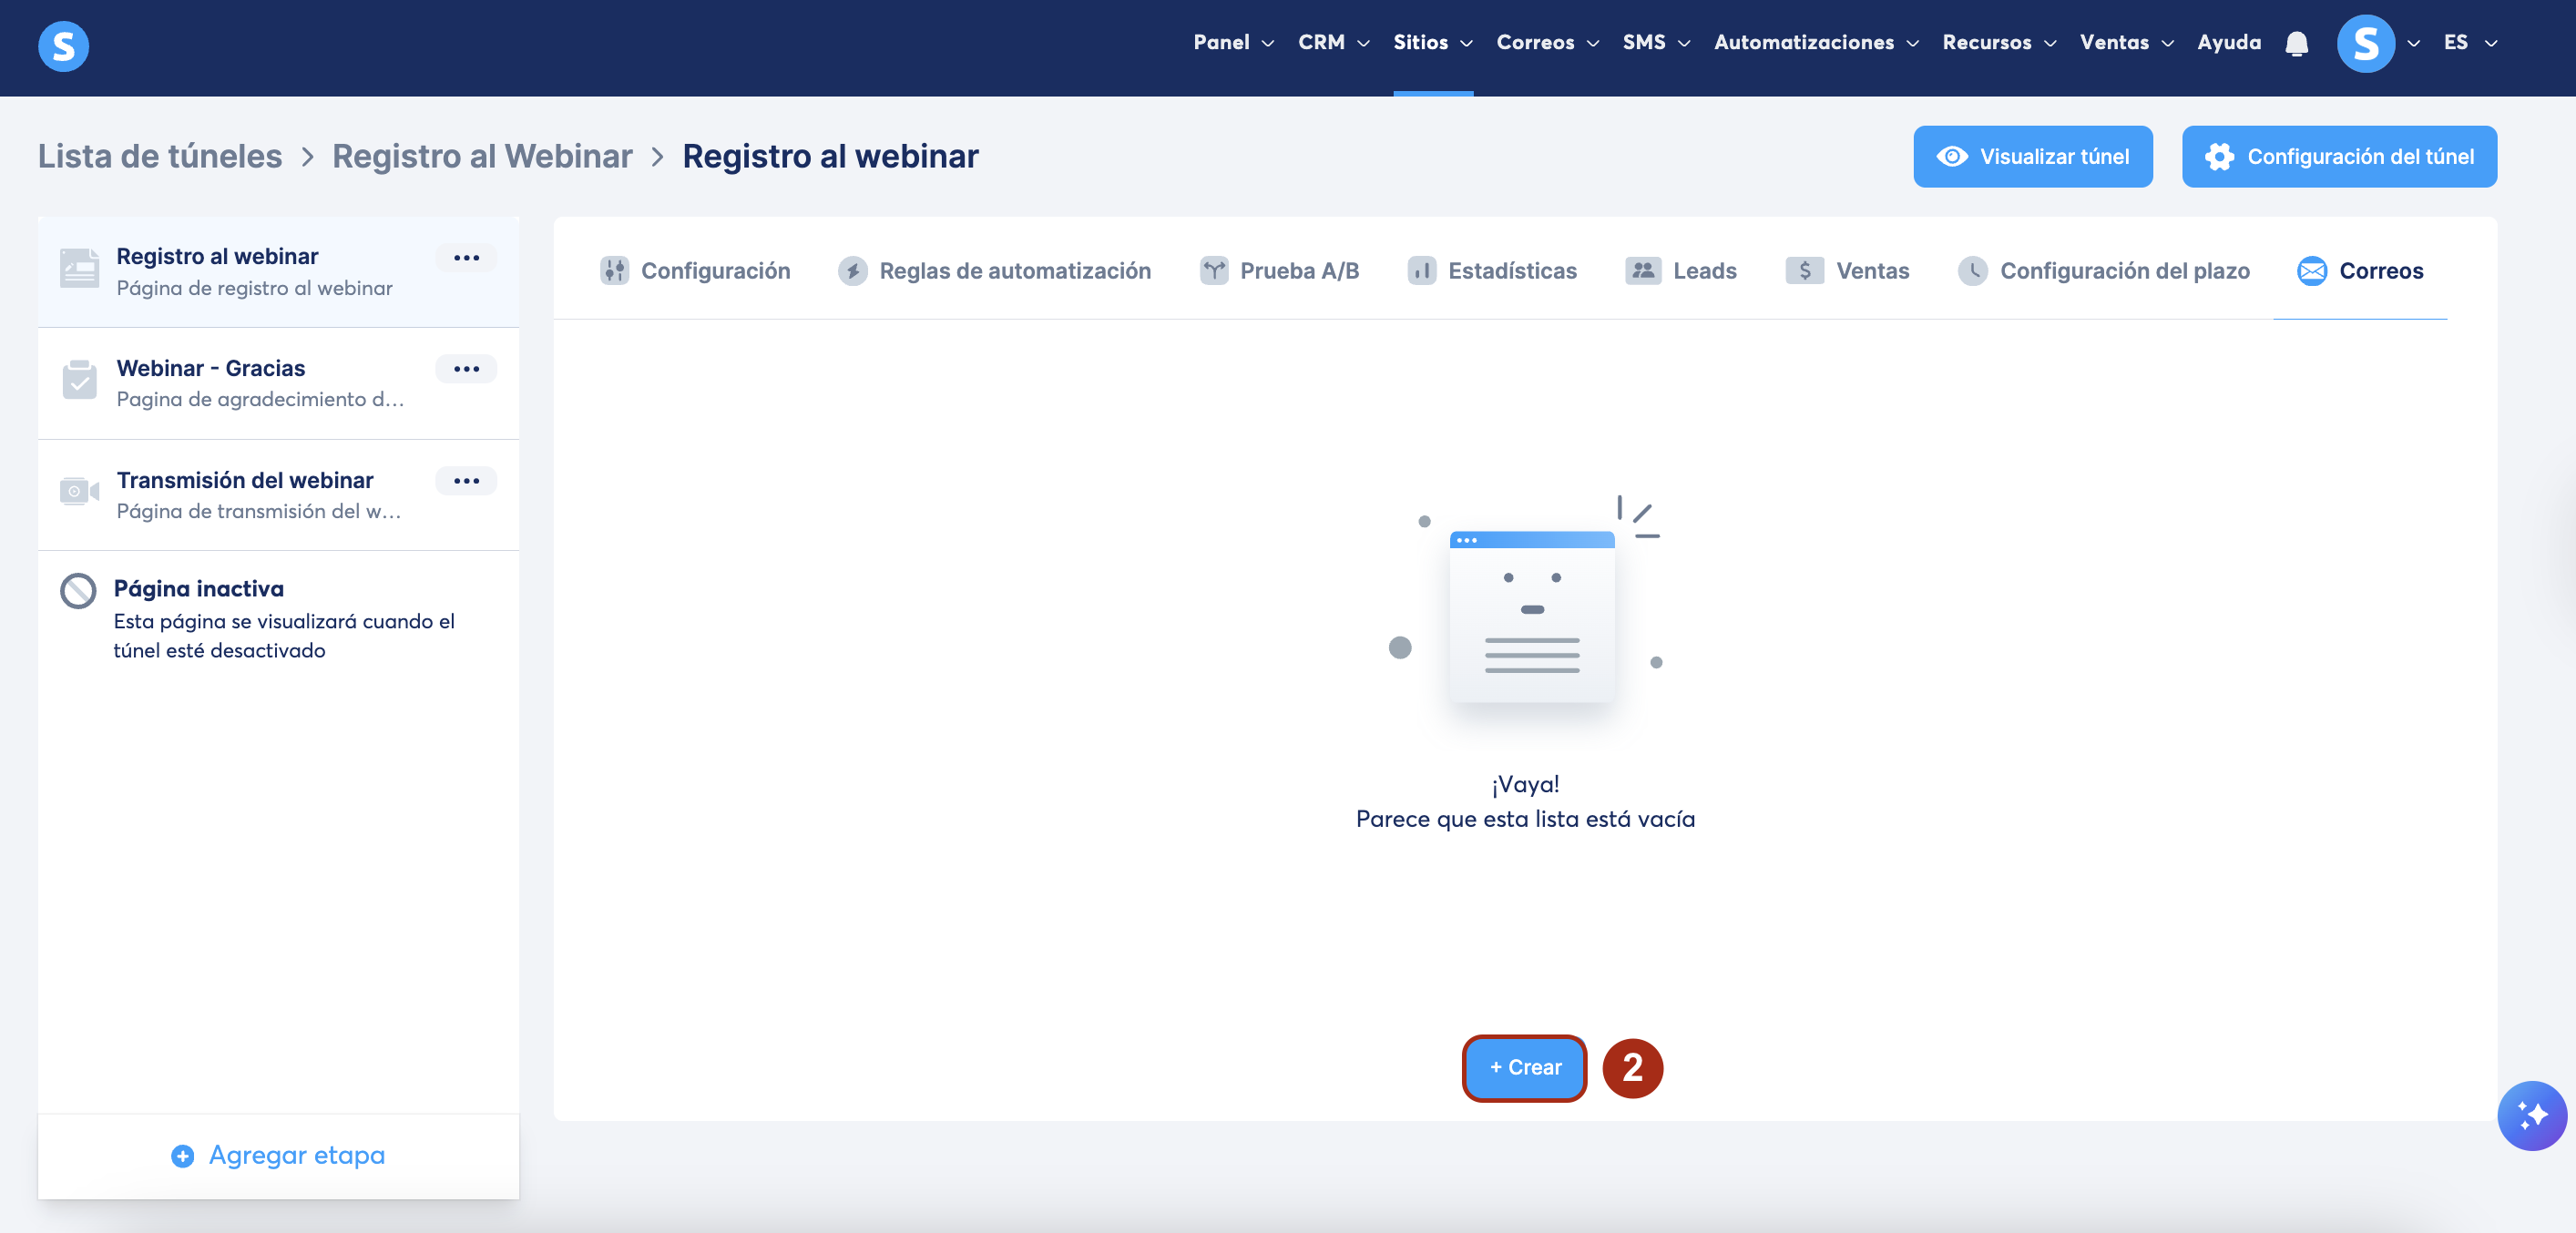Click Visualizar túnel eye button
2576x1233 pixels.
click(2032, 157)
